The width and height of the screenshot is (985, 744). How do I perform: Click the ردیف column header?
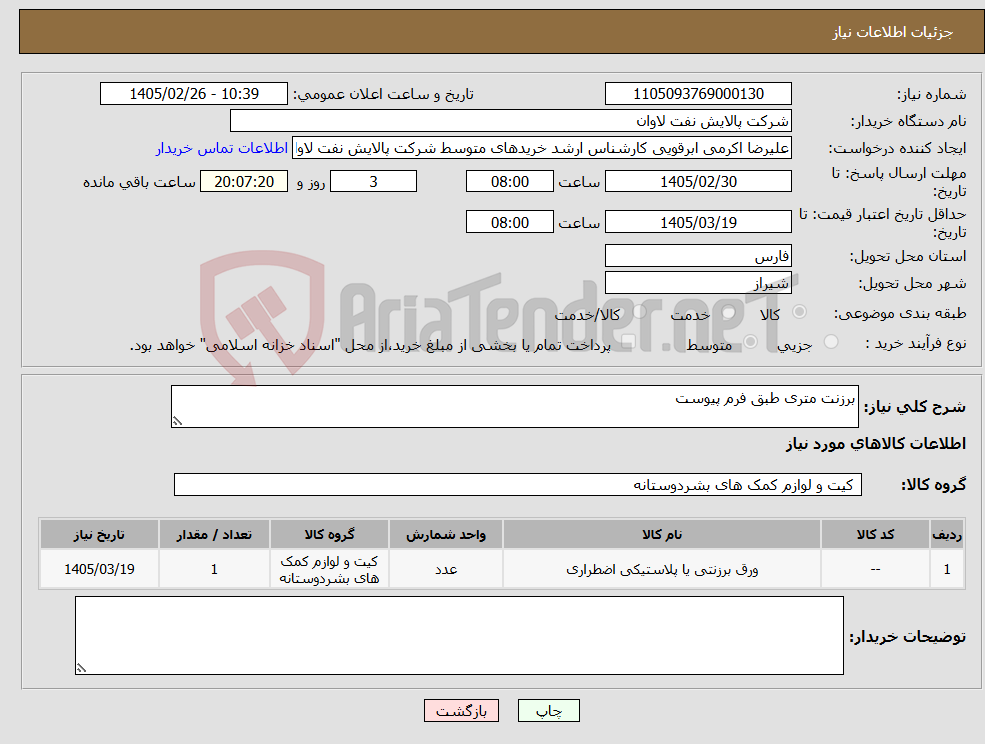click(x=947, y=534)
